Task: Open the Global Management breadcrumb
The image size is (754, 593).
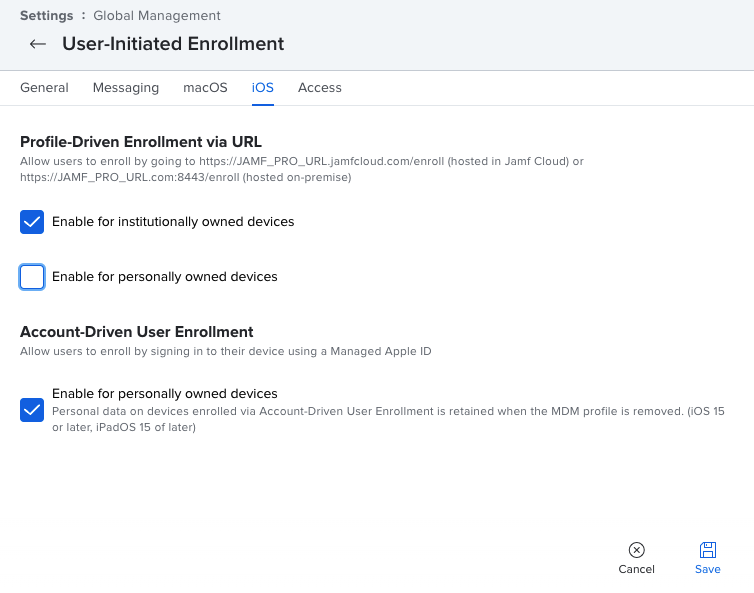Action: coord(157,16)
